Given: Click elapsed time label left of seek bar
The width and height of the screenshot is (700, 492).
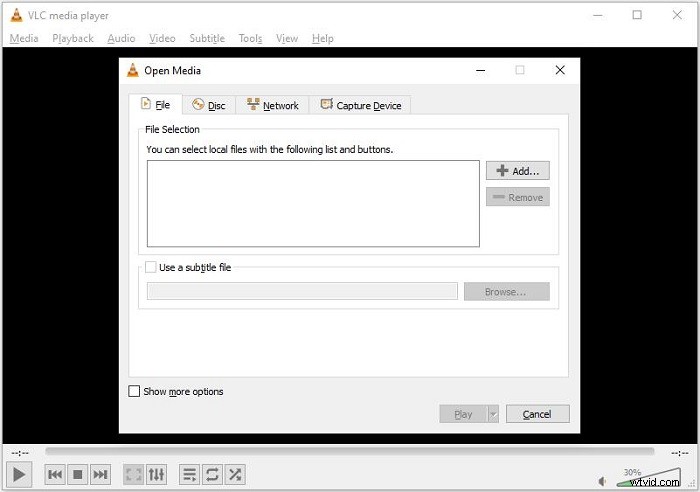Looking at the screenshot, I should coord(20,453).
